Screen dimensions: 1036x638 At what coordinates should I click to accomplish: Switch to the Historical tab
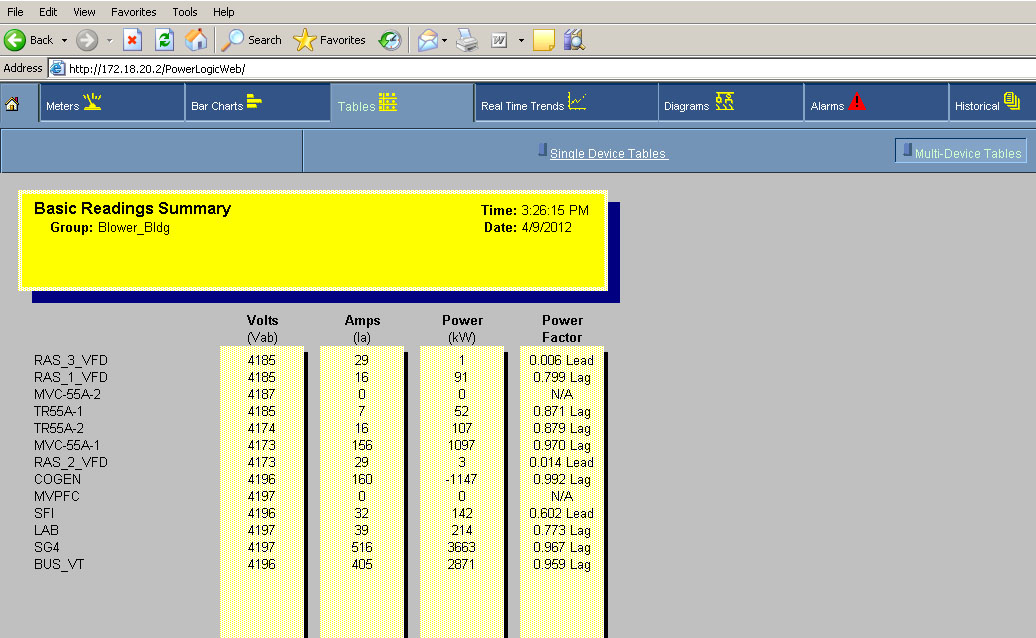(992, 103)
